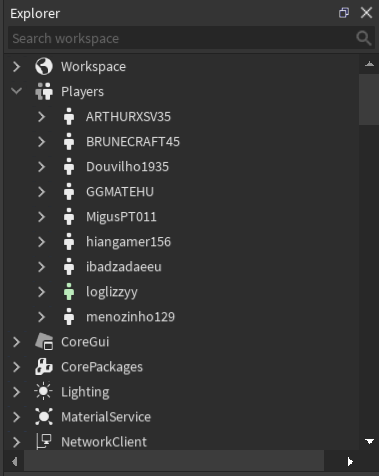Click the ARTHURXSV35 player icon
This screenshot has width=379, height=476.
point(69,116)
